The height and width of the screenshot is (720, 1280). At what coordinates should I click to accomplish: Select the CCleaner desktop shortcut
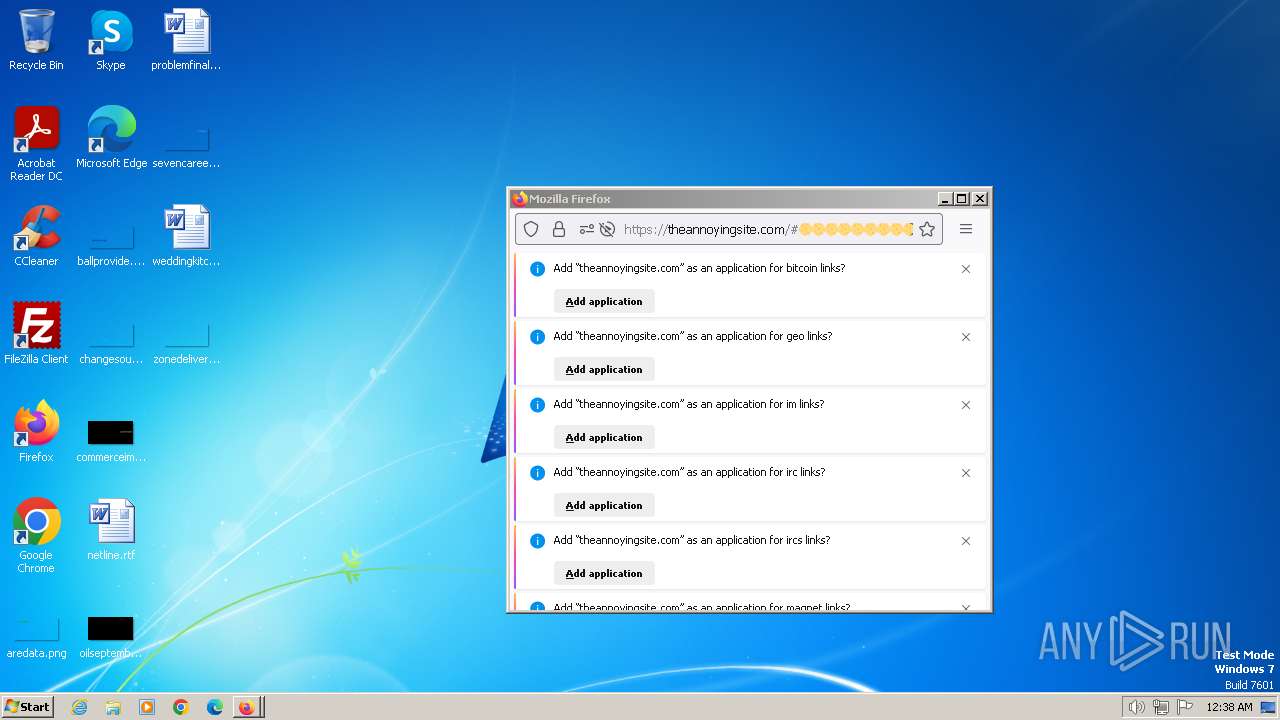(36, 236)
